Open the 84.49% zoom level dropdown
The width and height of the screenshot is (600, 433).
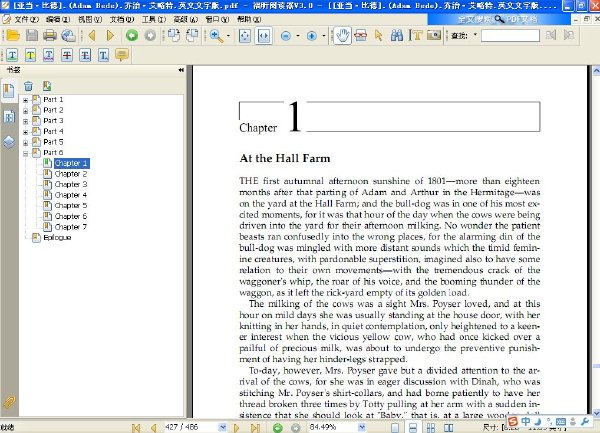coord(362,427)
